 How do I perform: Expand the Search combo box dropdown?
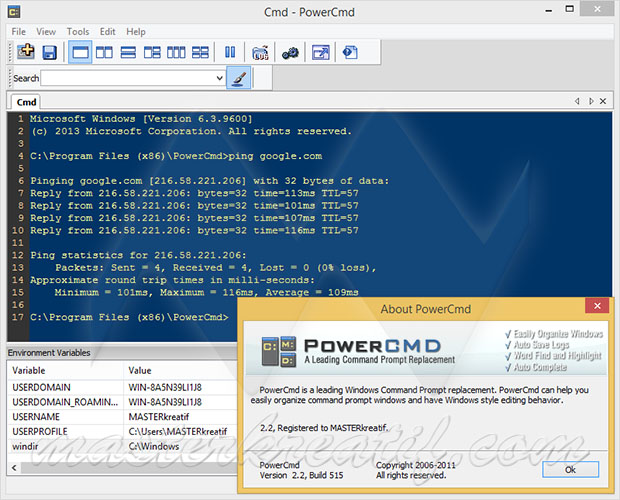point(219,78)
